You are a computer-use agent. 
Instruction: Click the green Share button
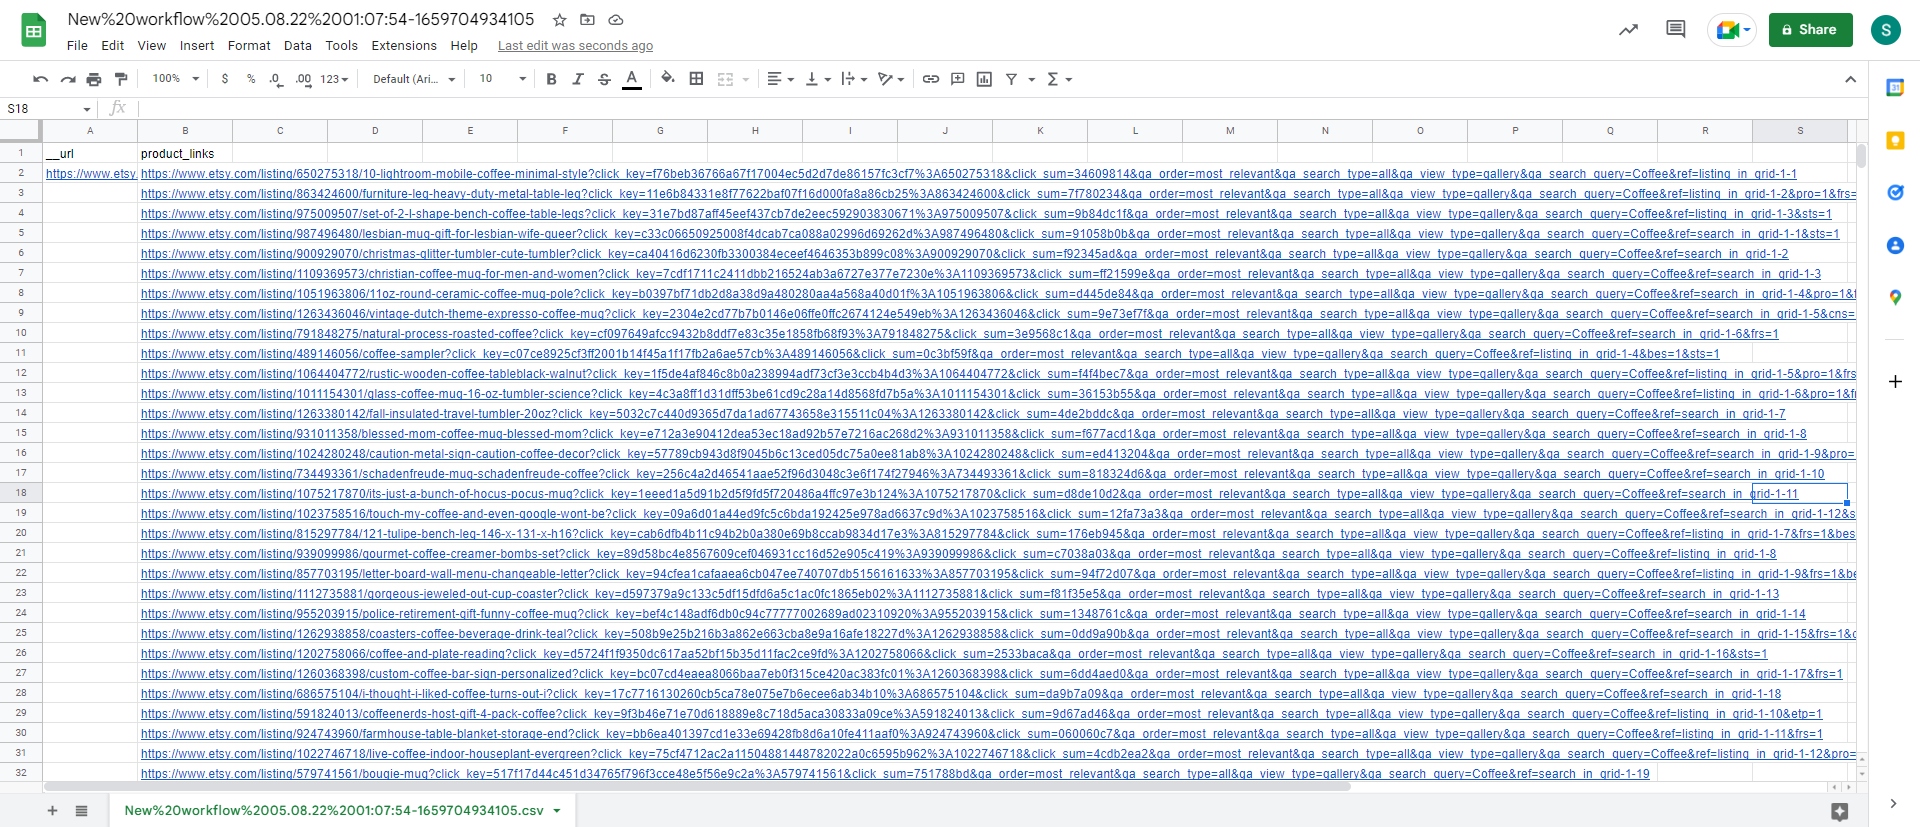[x=1810, y=30]
